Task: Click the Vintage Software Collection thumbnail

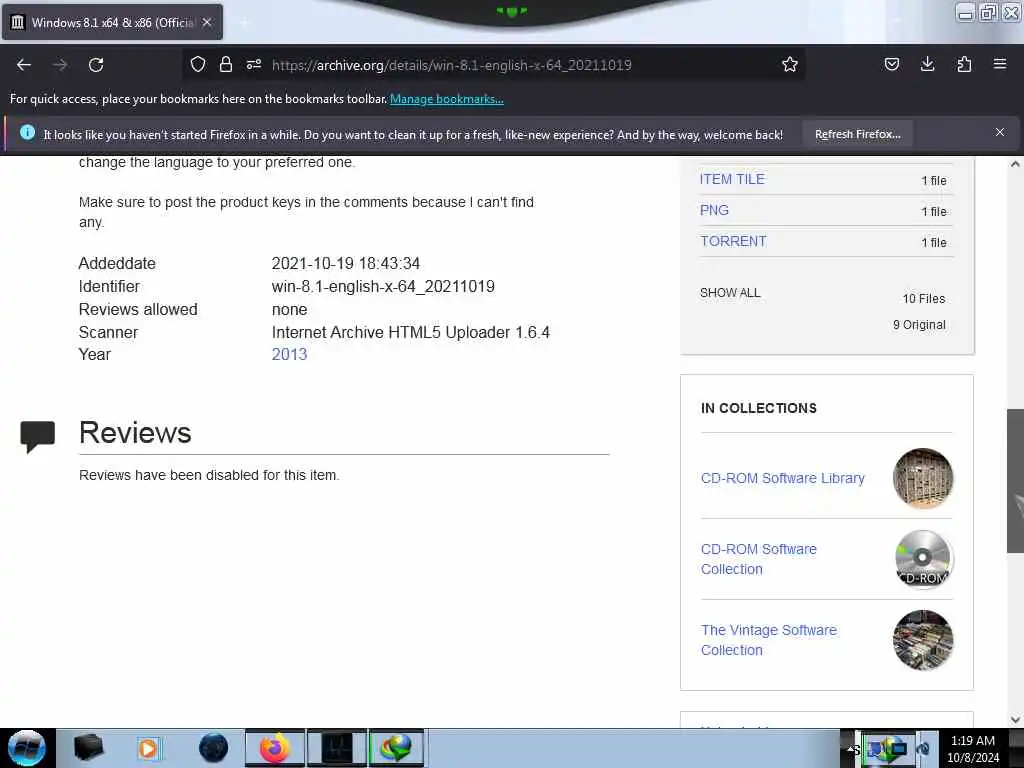Action: point(923,640)
